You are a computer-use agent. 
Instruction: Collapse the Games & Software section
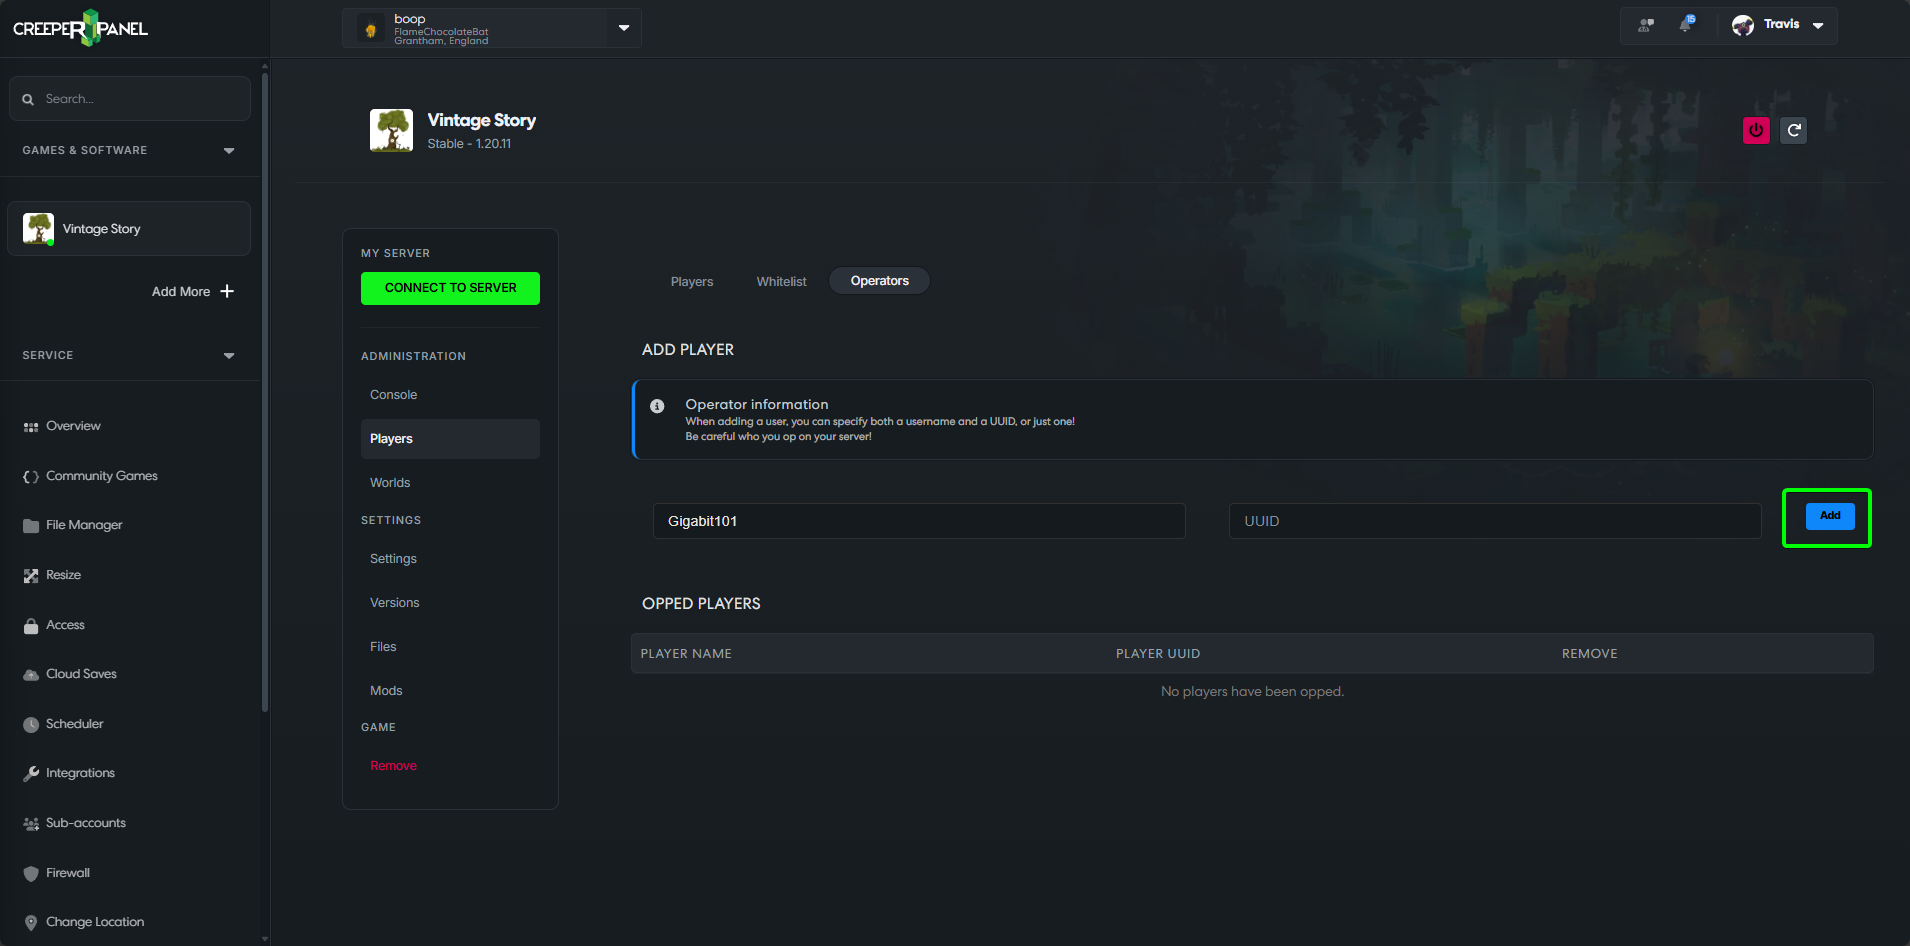click(x=229, y=151)
